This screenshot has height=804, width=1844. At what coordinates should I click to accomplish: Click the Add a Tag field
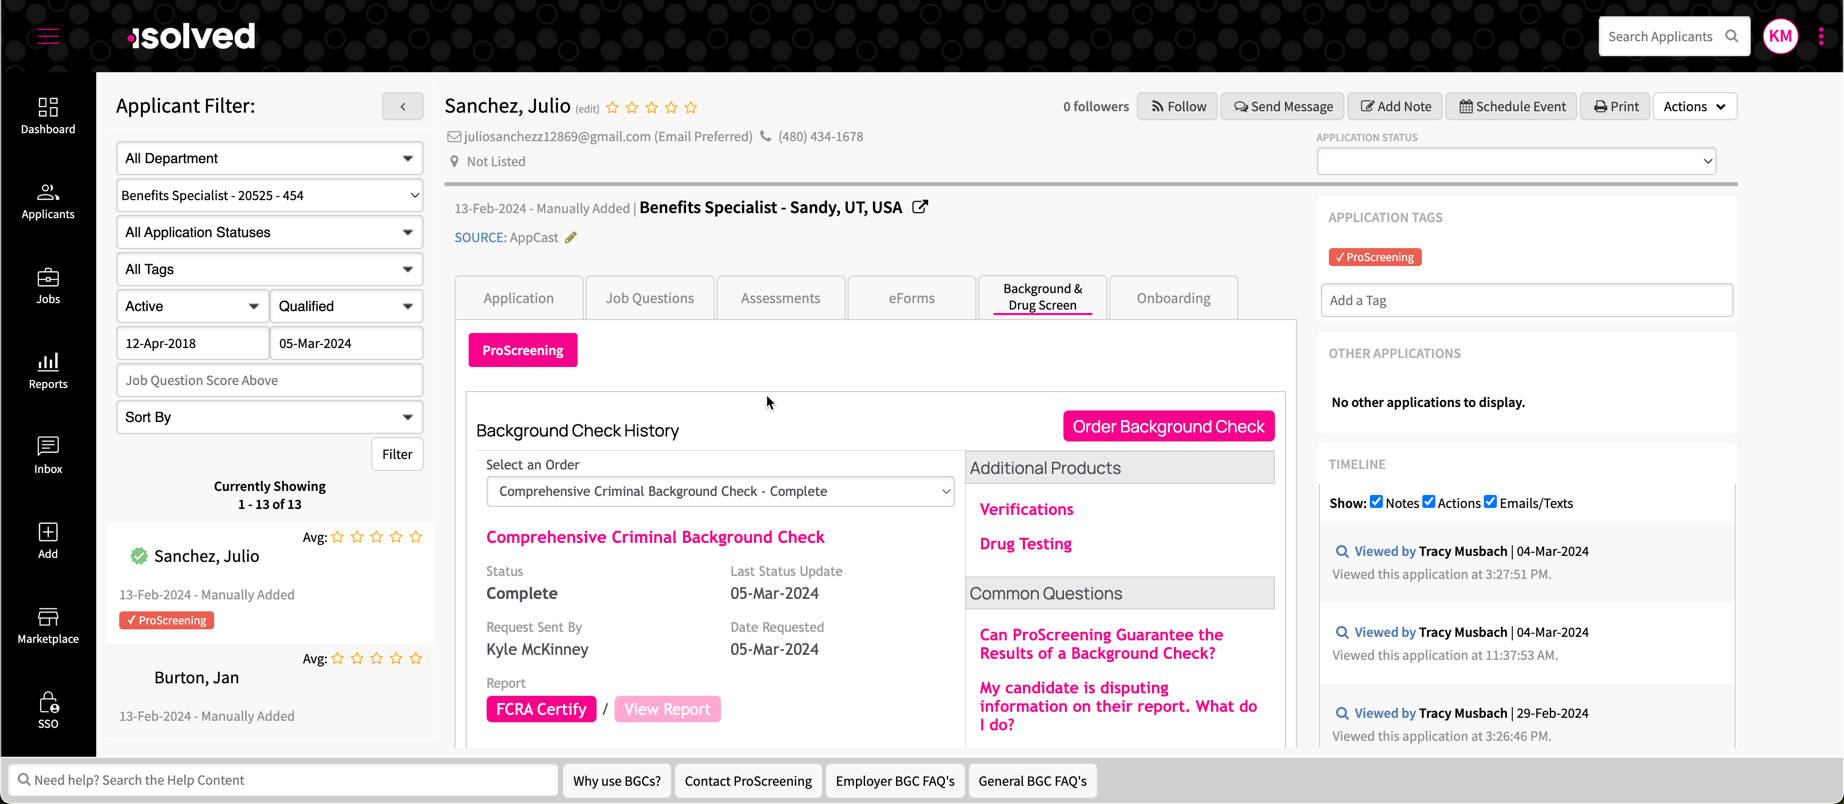[1526, 300]
